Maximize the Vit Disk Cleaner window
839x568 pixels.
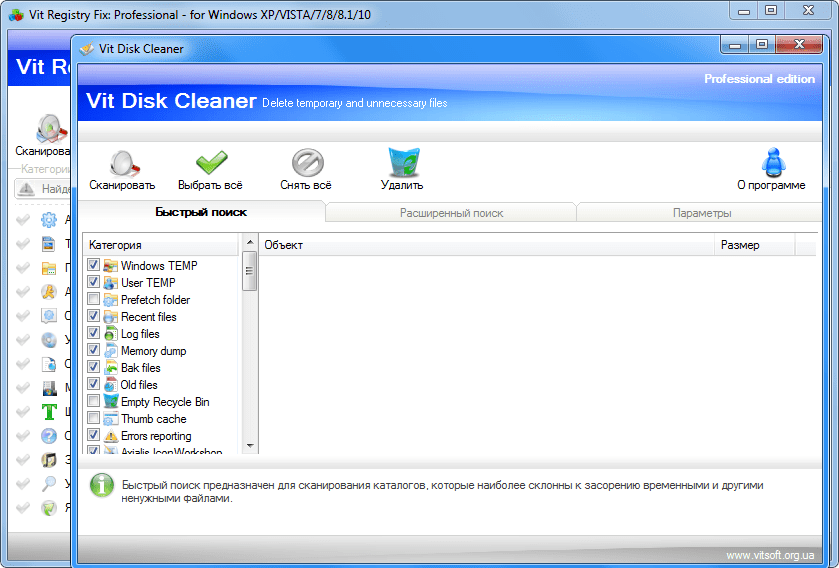(x=762, y=44)
